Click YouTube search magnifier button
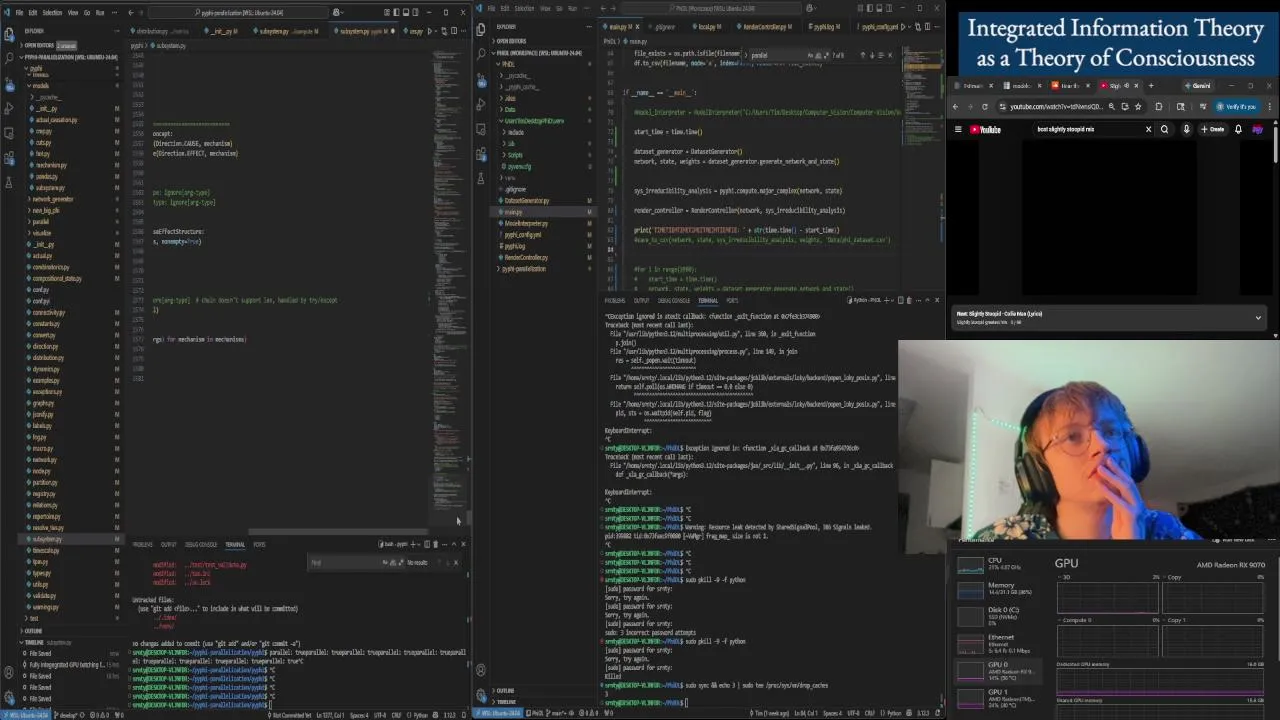This screenshot has width=1280, height=720. pyautogui.click(x=1164, y=129)
